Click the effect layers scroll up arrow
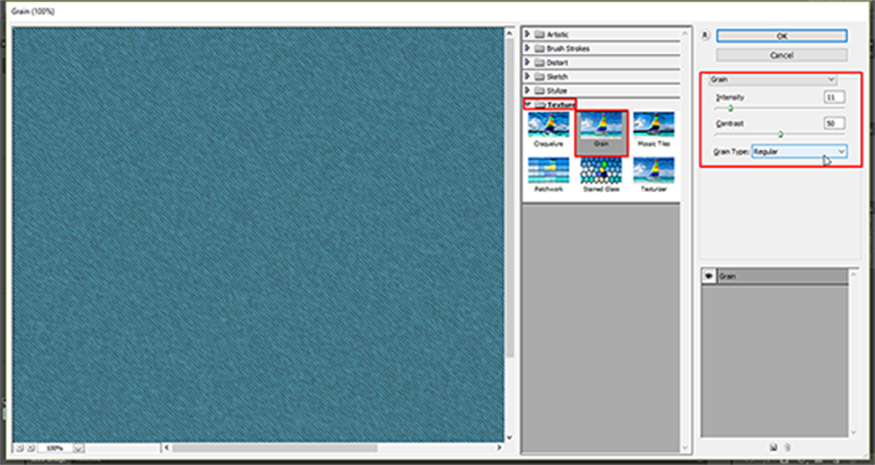Screen dimensions: 875x465 [x=853, y=275]
